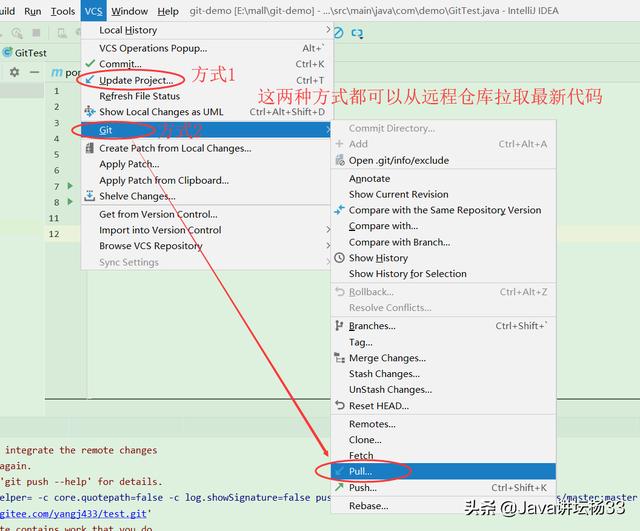This screenshot has width=640, height=531.
Task: Choose Merge Changes...
Action: click(443, 358)
